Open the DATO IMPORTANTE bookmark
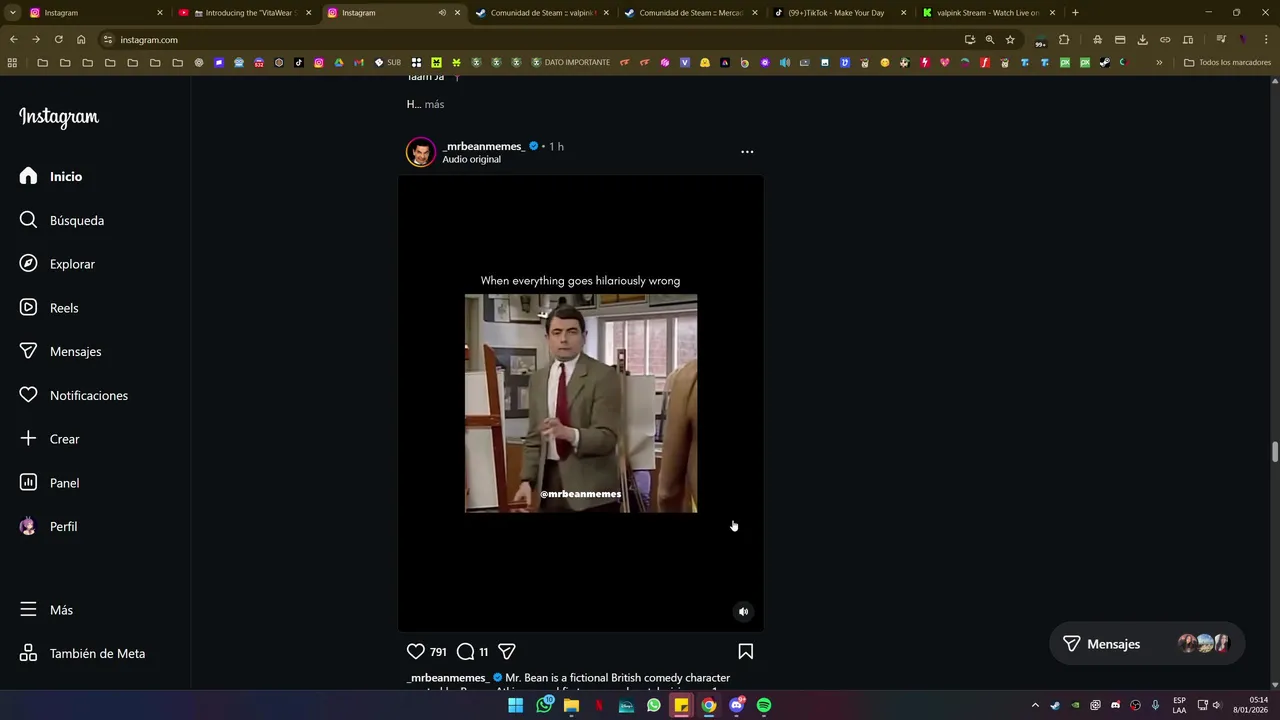The width and height of the screenshot is (1280, 720). (x=571, y=63)
